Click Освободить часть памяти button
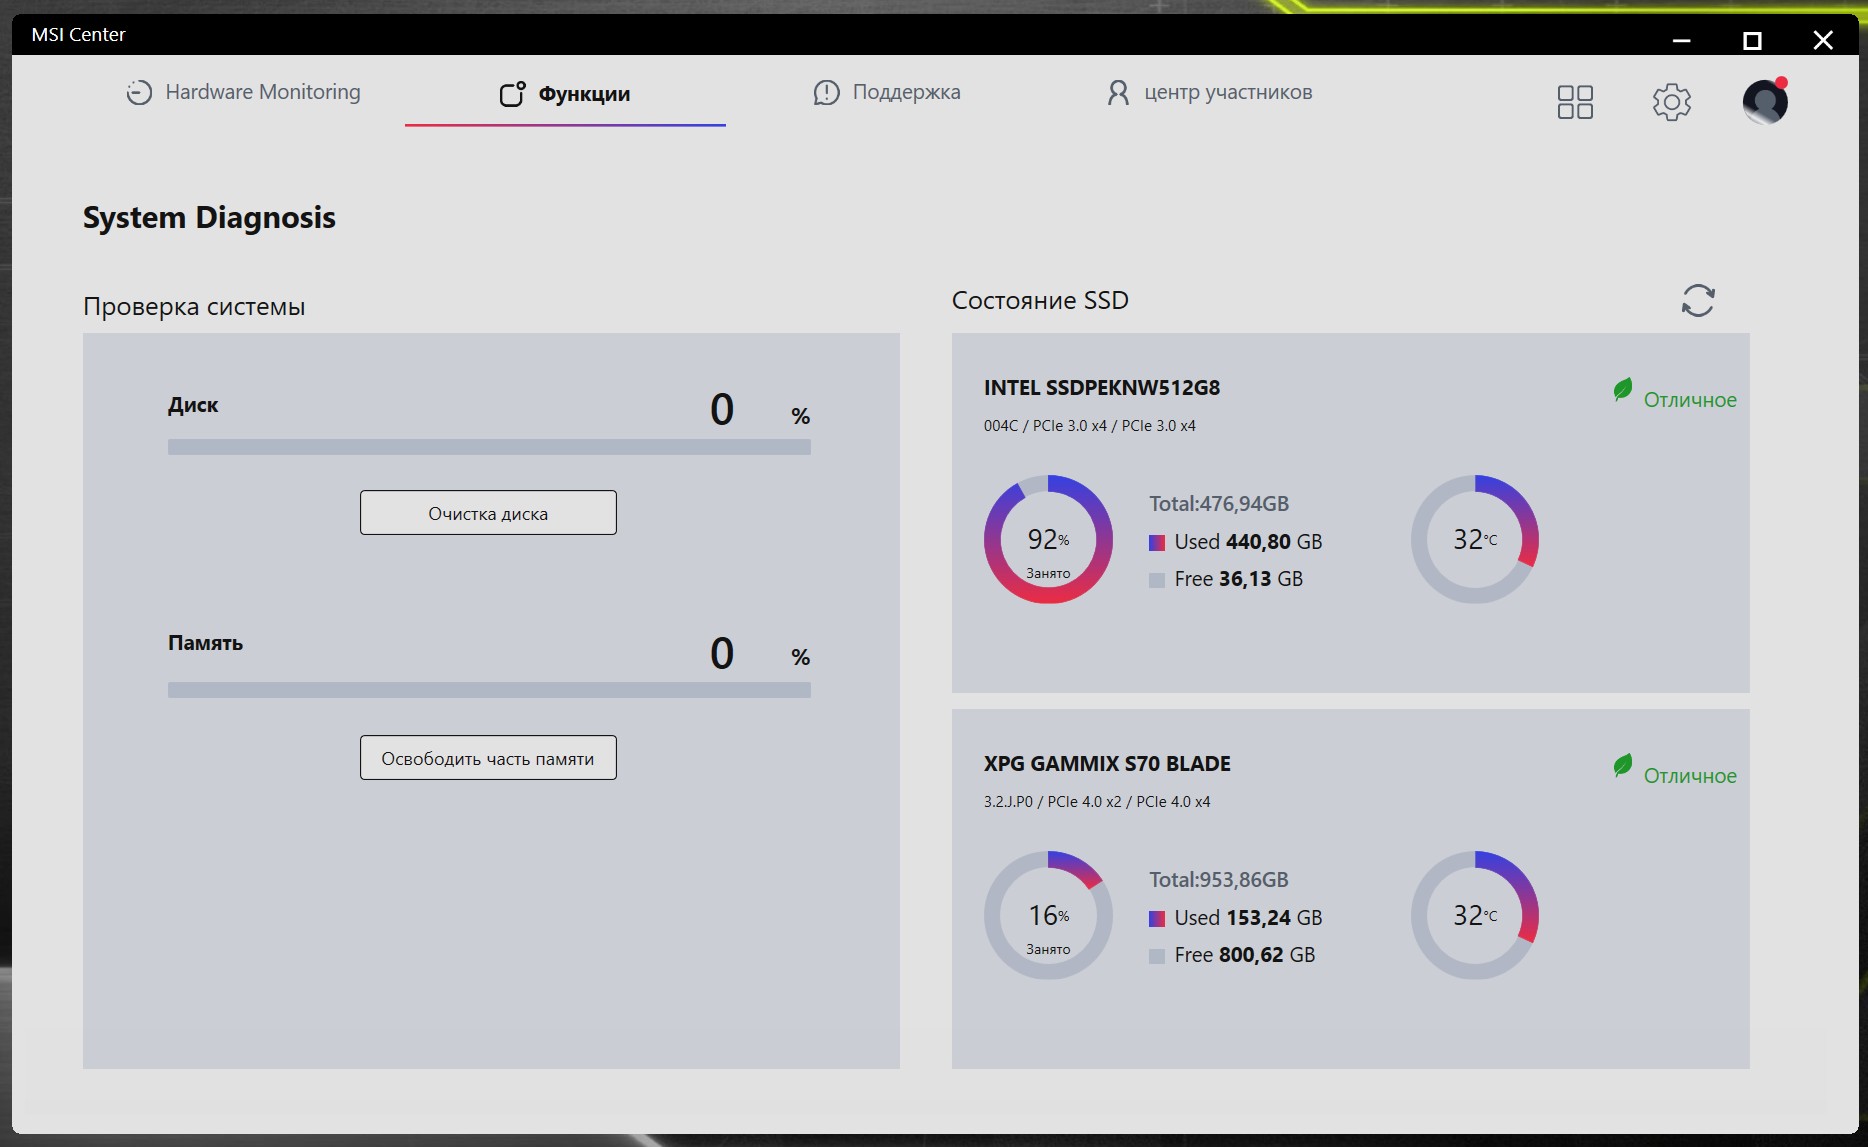The image size is (1868, 1147). pyautogui.click(x=488, y=758)
